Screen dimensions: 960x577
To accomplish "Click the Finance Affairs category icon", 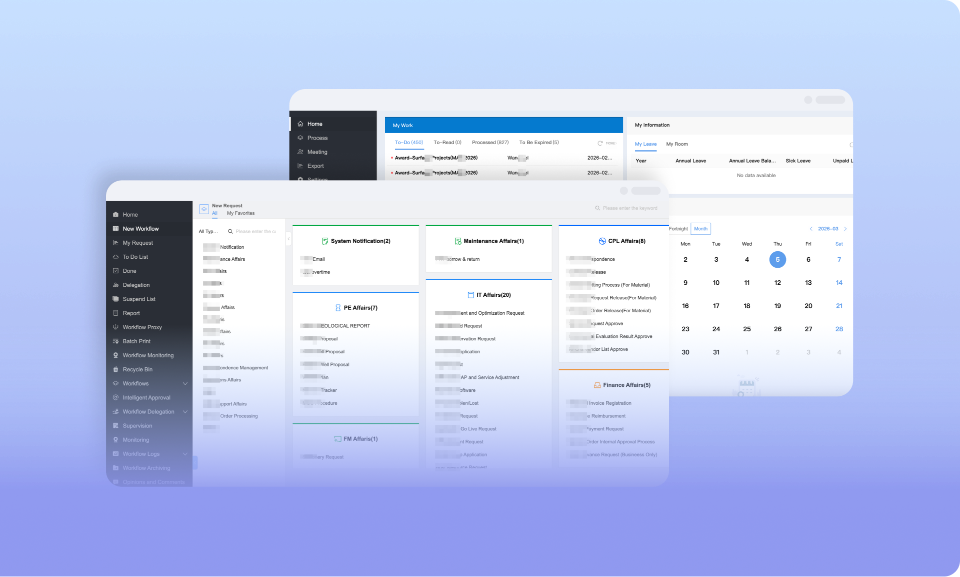I will point(596,385).
